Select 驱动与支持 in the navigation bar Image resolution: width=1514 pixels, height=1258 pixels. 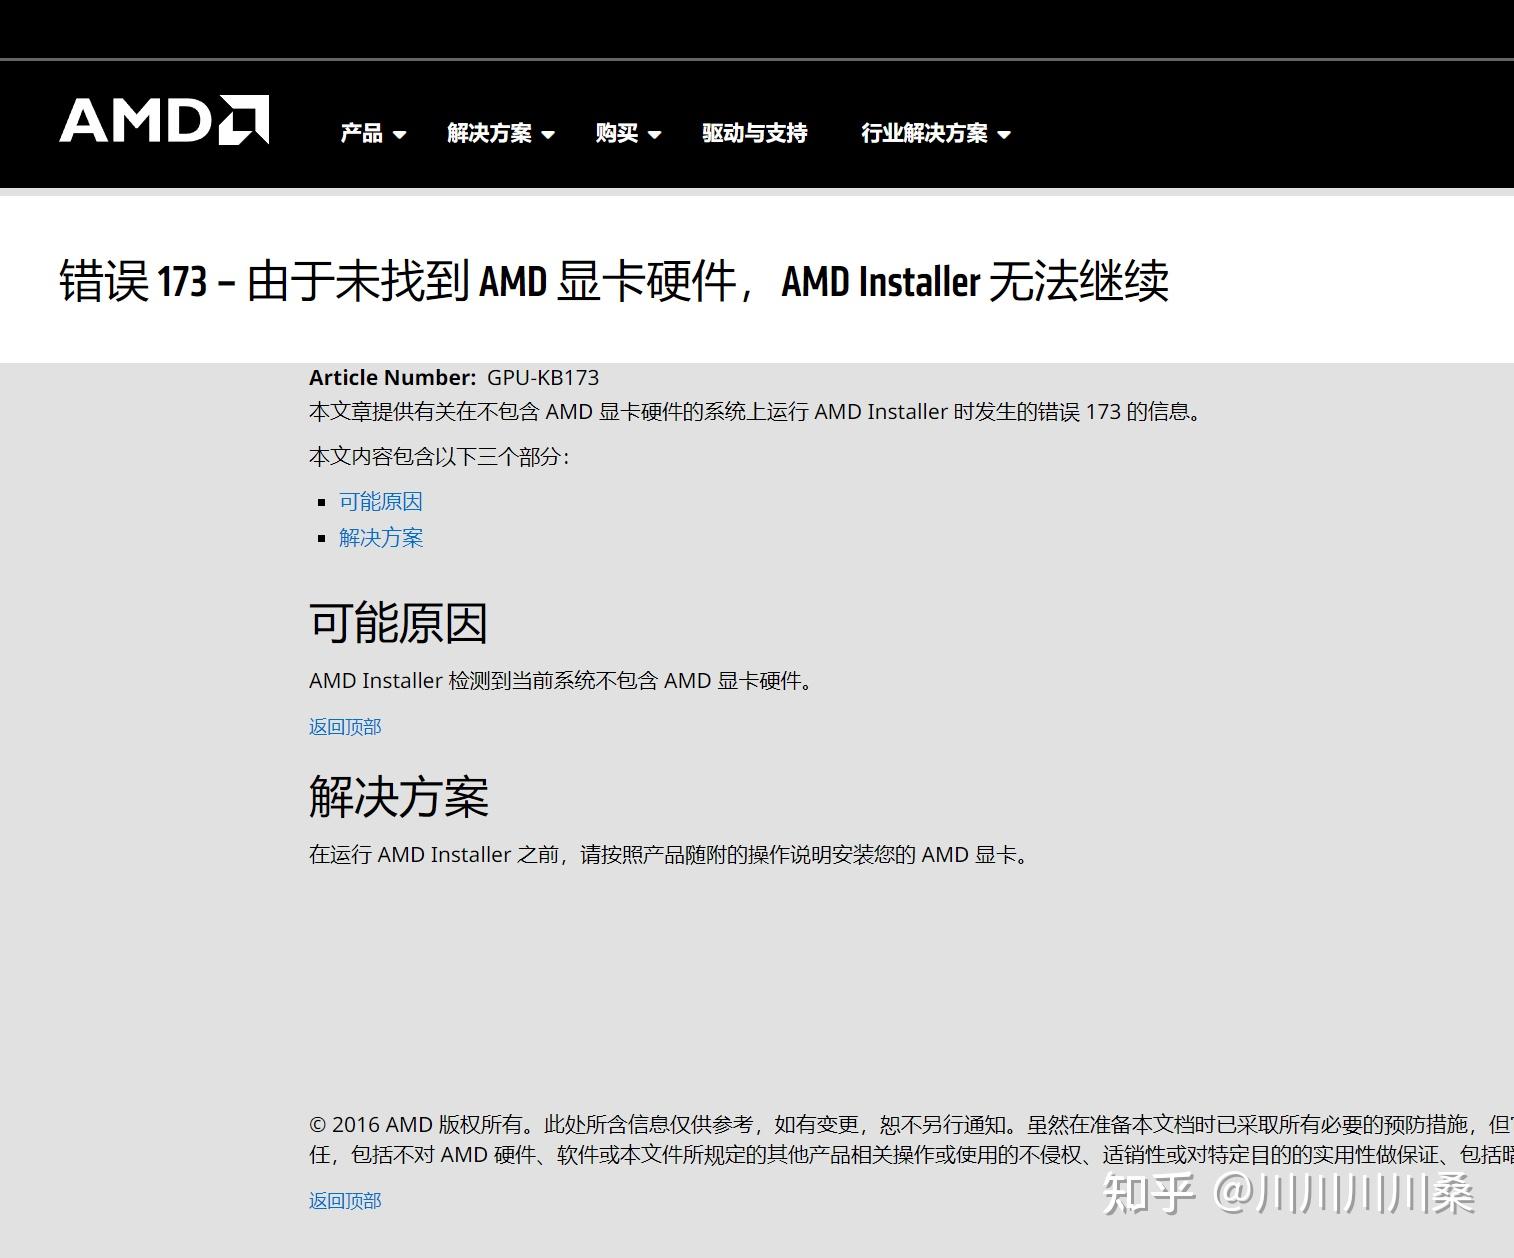[756, 132]
